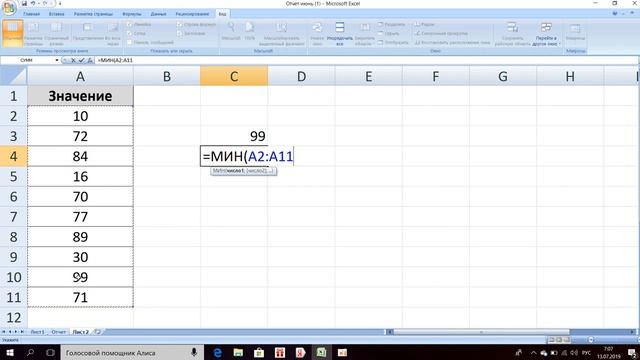Open Macros (Макросы) button
The height and width of the screenshot is (360, 640).
576,33
